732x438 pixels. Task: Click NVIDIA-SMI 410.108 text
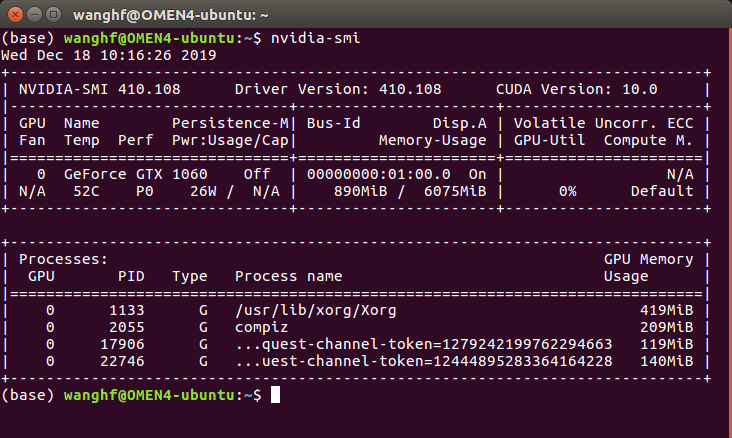point(99,89)
